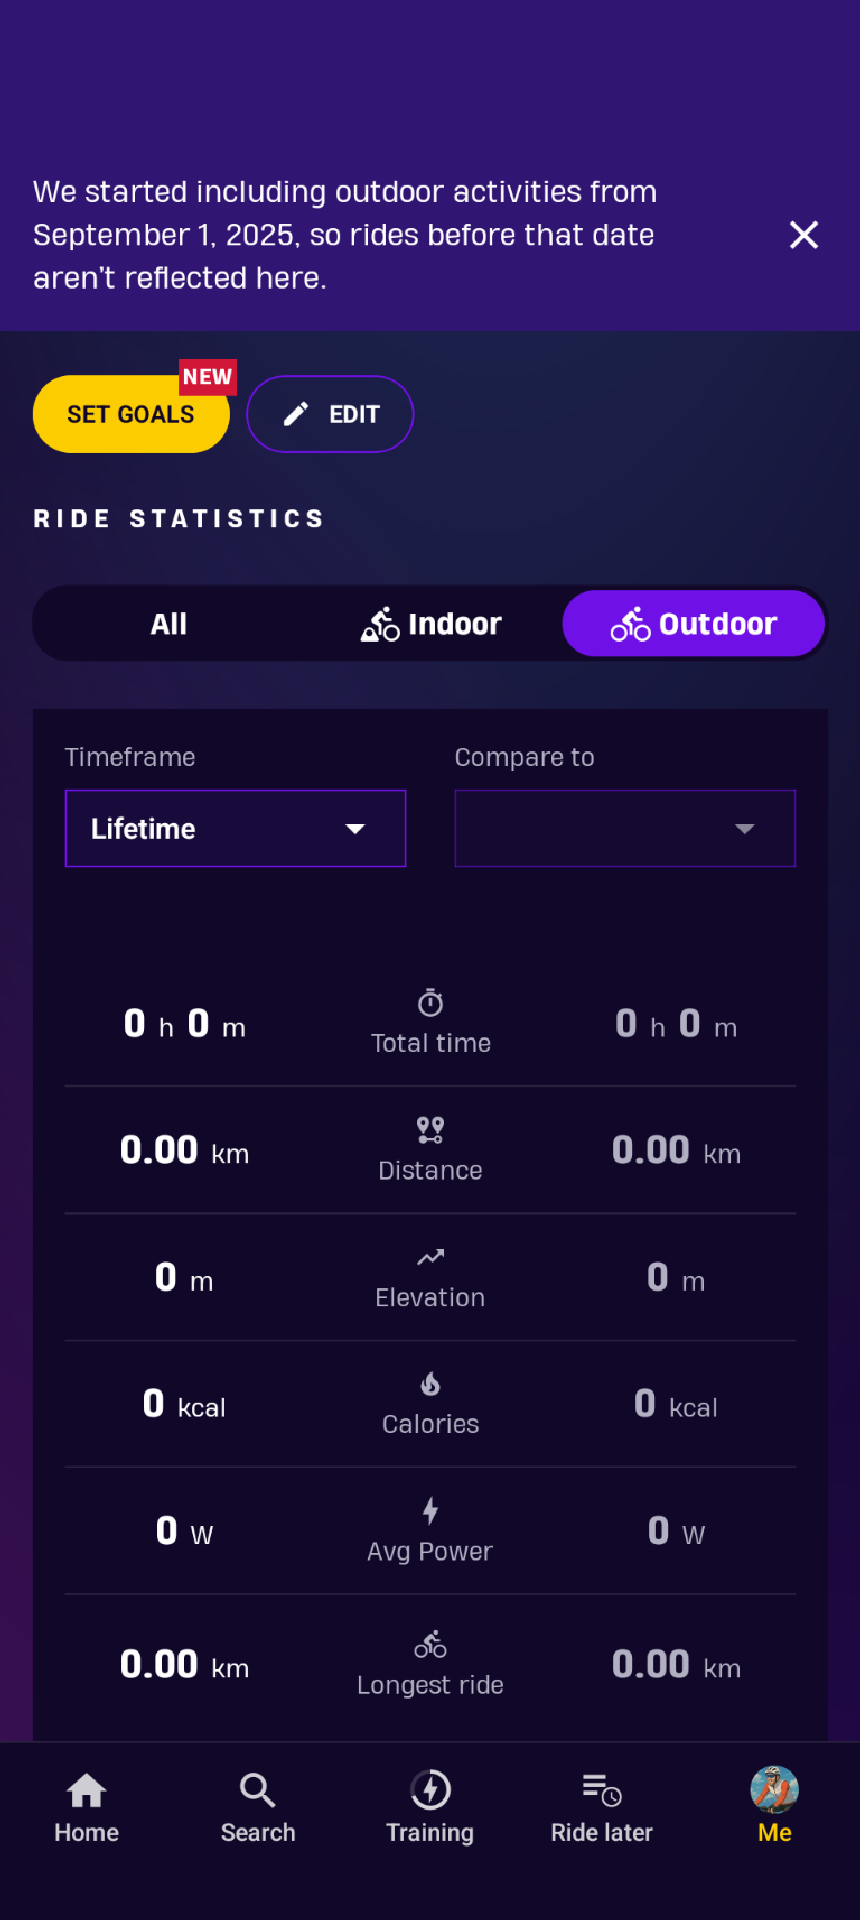Tap the Total time stopwatch icon
Image resolution: width=860 pixels, height=1920 pixels.
[431, 1003]
